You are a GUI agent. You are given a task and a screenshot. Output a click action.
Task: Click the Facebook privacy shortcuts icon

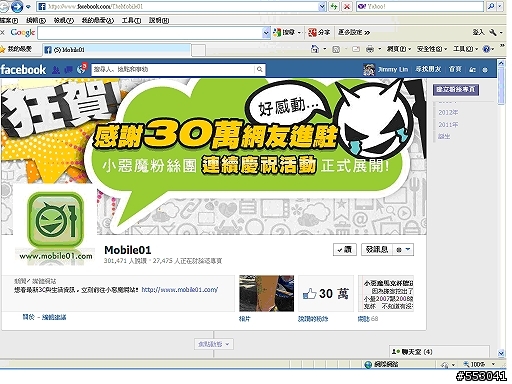click(472, 70)
